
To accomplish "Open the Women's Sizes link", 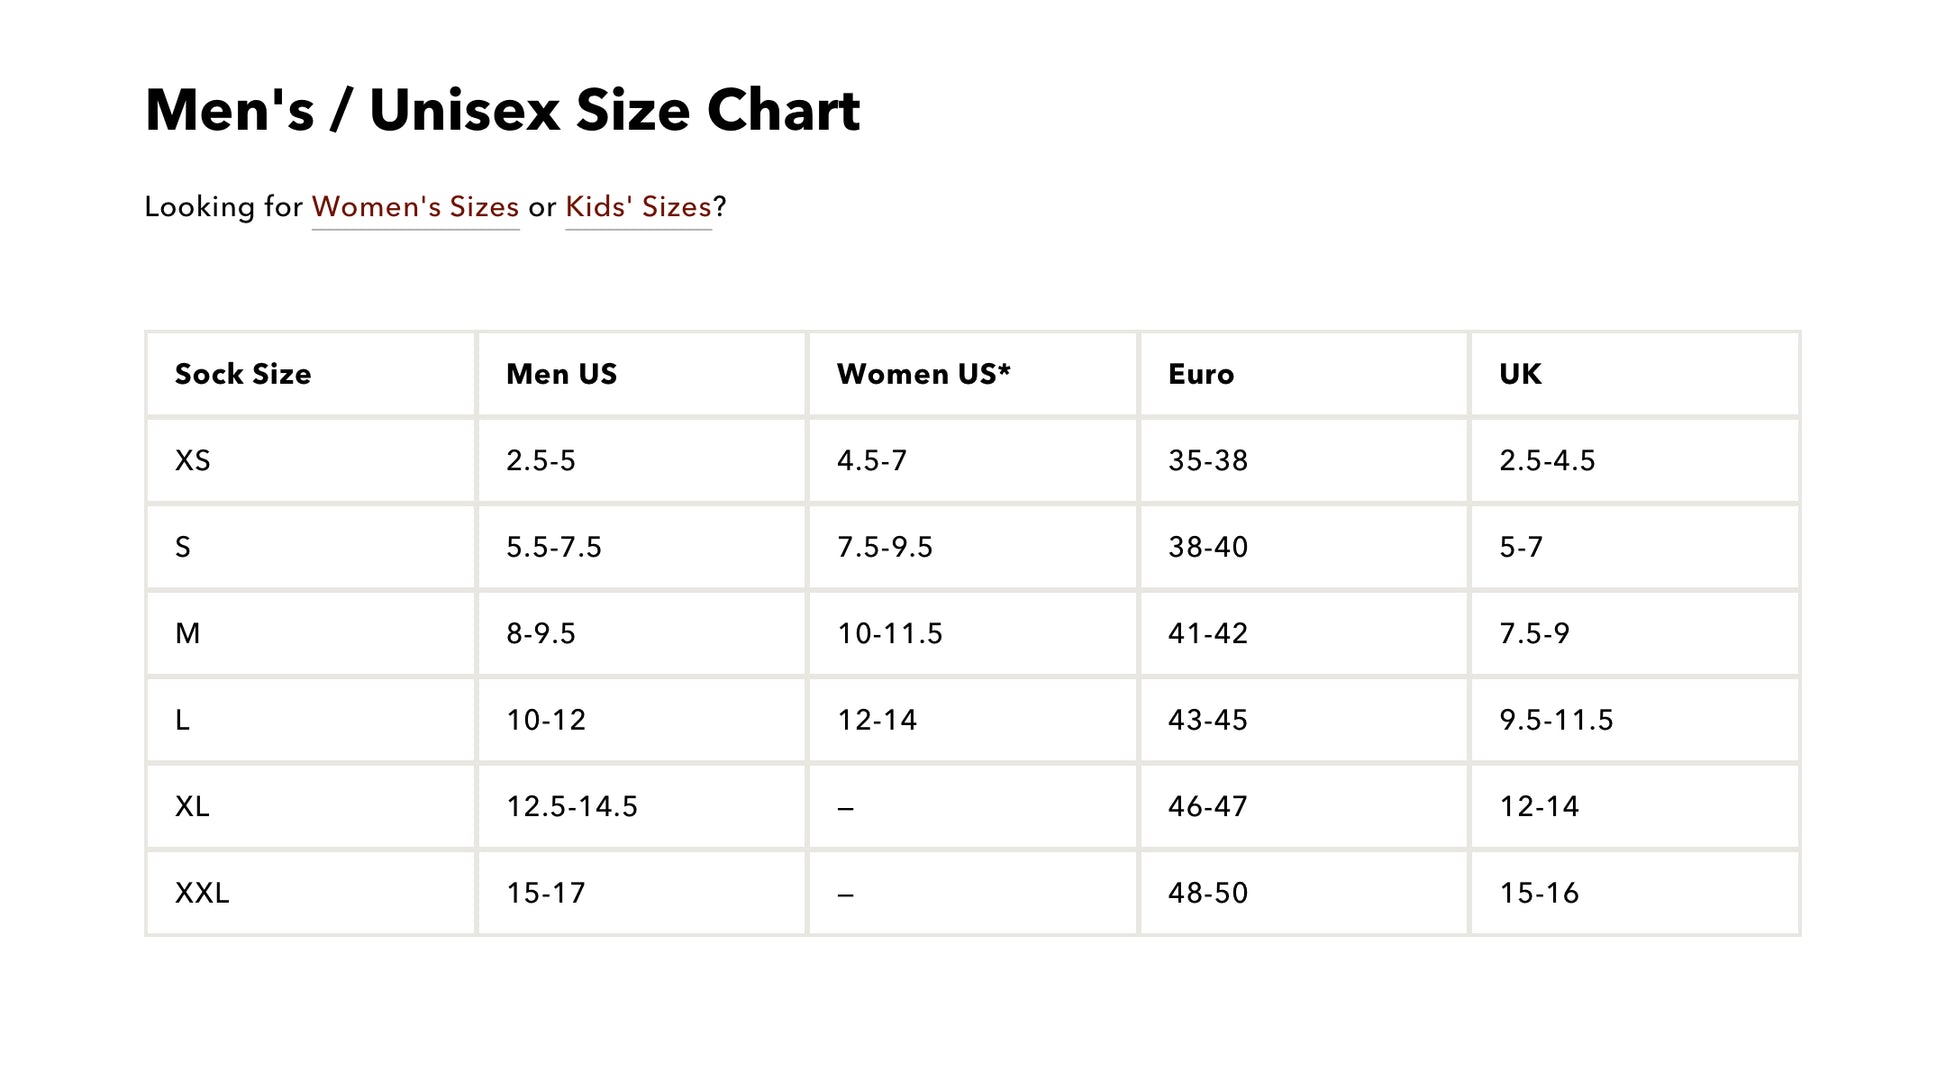I will tap(415, 207).
